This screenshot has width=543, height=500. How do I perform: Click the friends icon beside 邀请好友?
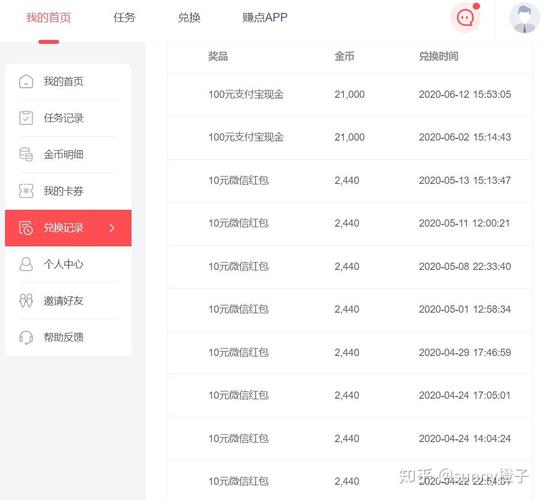point(26,301)
